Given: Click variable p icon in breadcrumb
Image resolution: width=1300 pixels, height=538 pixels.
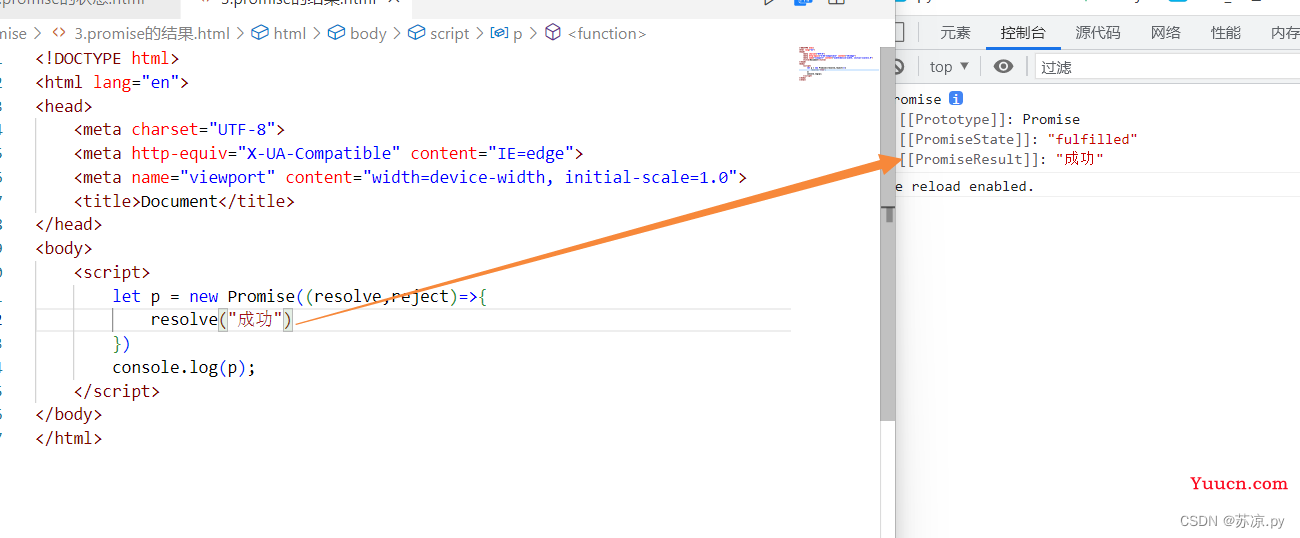Looking at the screenshot, I should point(498,33).
